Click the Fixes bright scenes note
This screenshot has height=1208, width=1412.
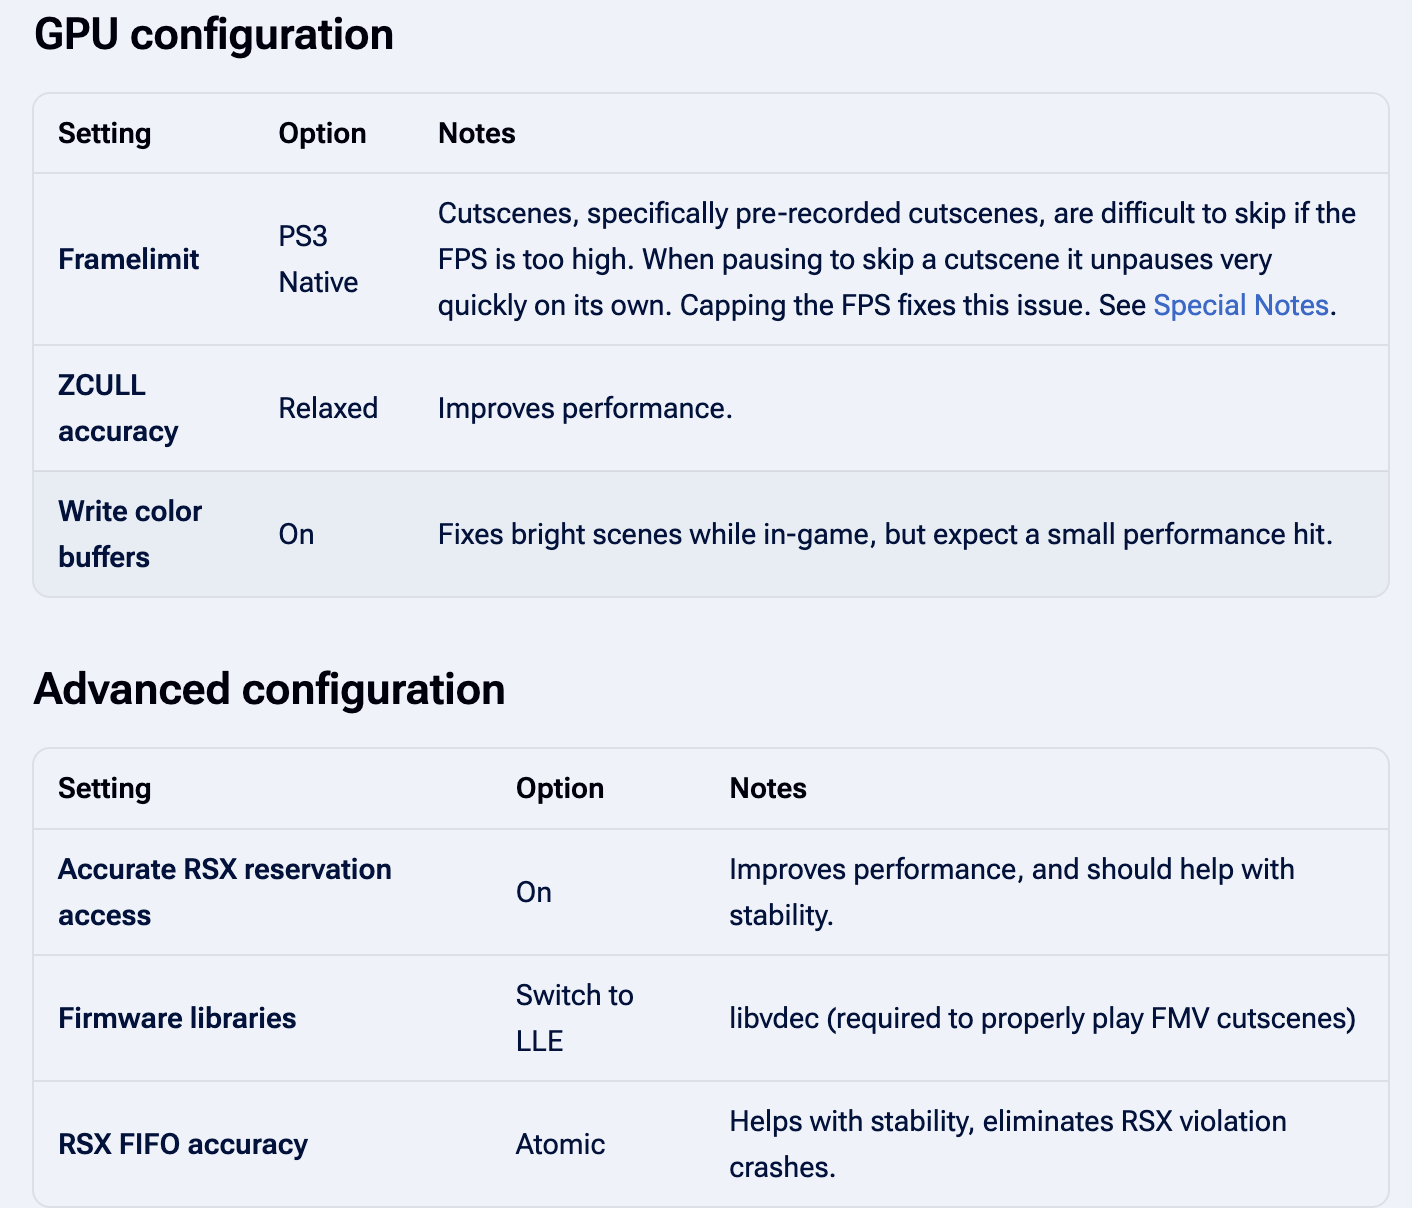[x=885, y=534]
